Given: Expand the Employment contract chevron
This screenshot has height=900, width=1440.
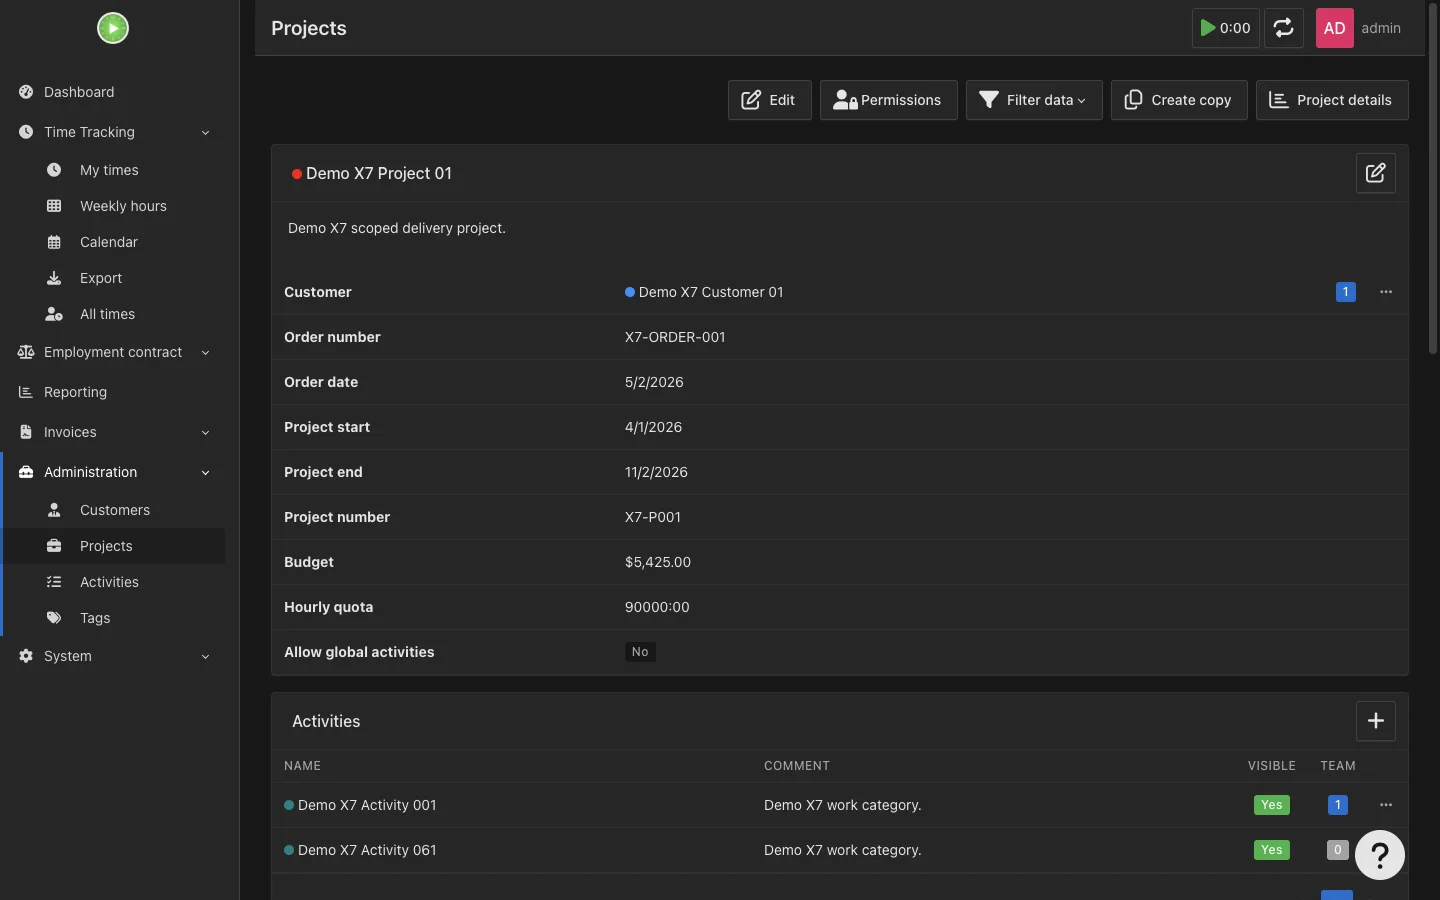Looking at the screenshot, I should (205, 352).
